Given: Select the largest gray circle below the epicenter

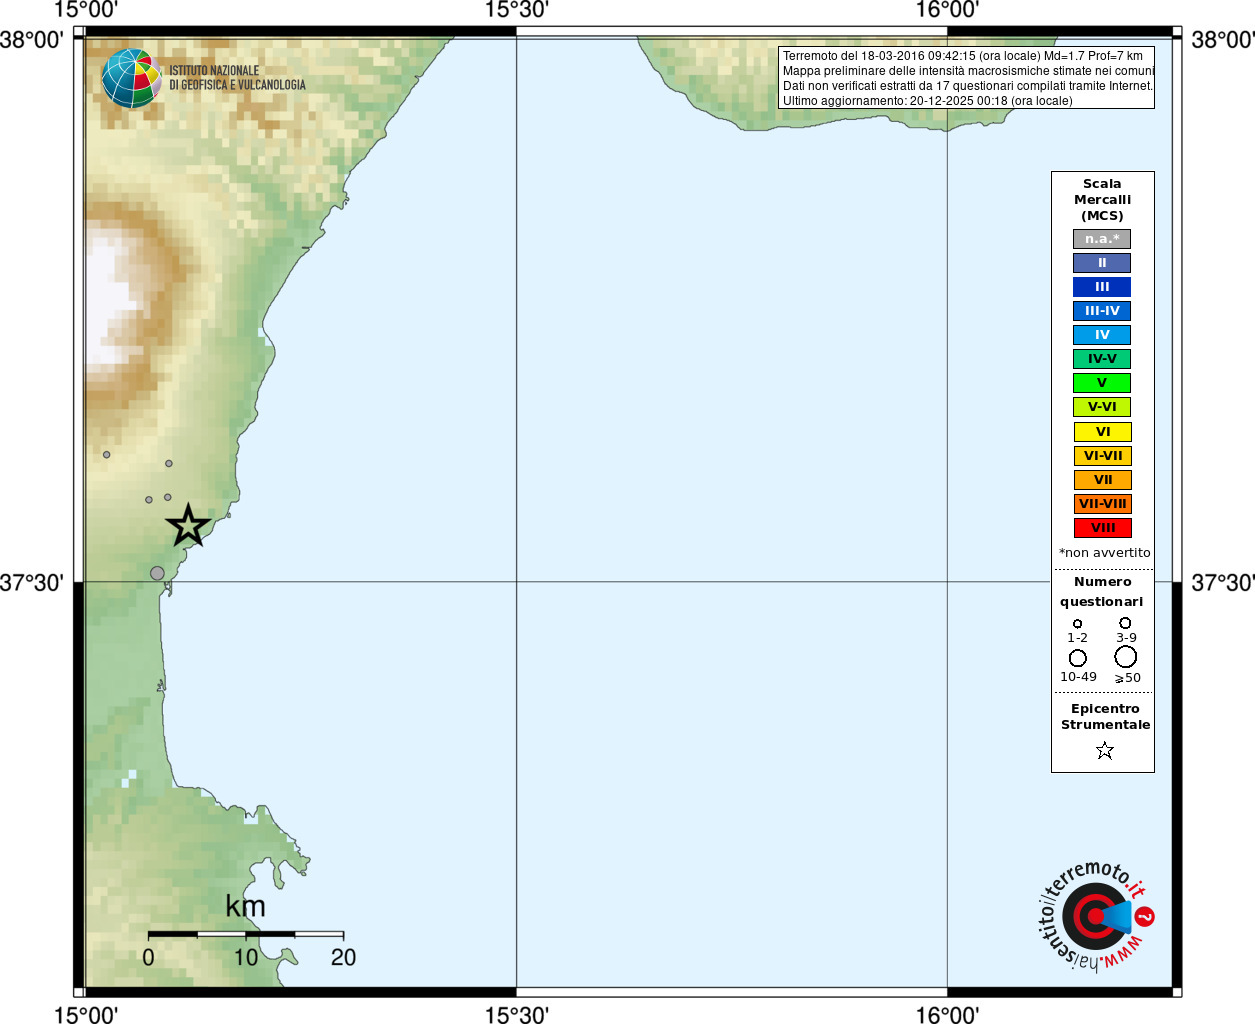Looking at the screenshot, I should (157, 573).
